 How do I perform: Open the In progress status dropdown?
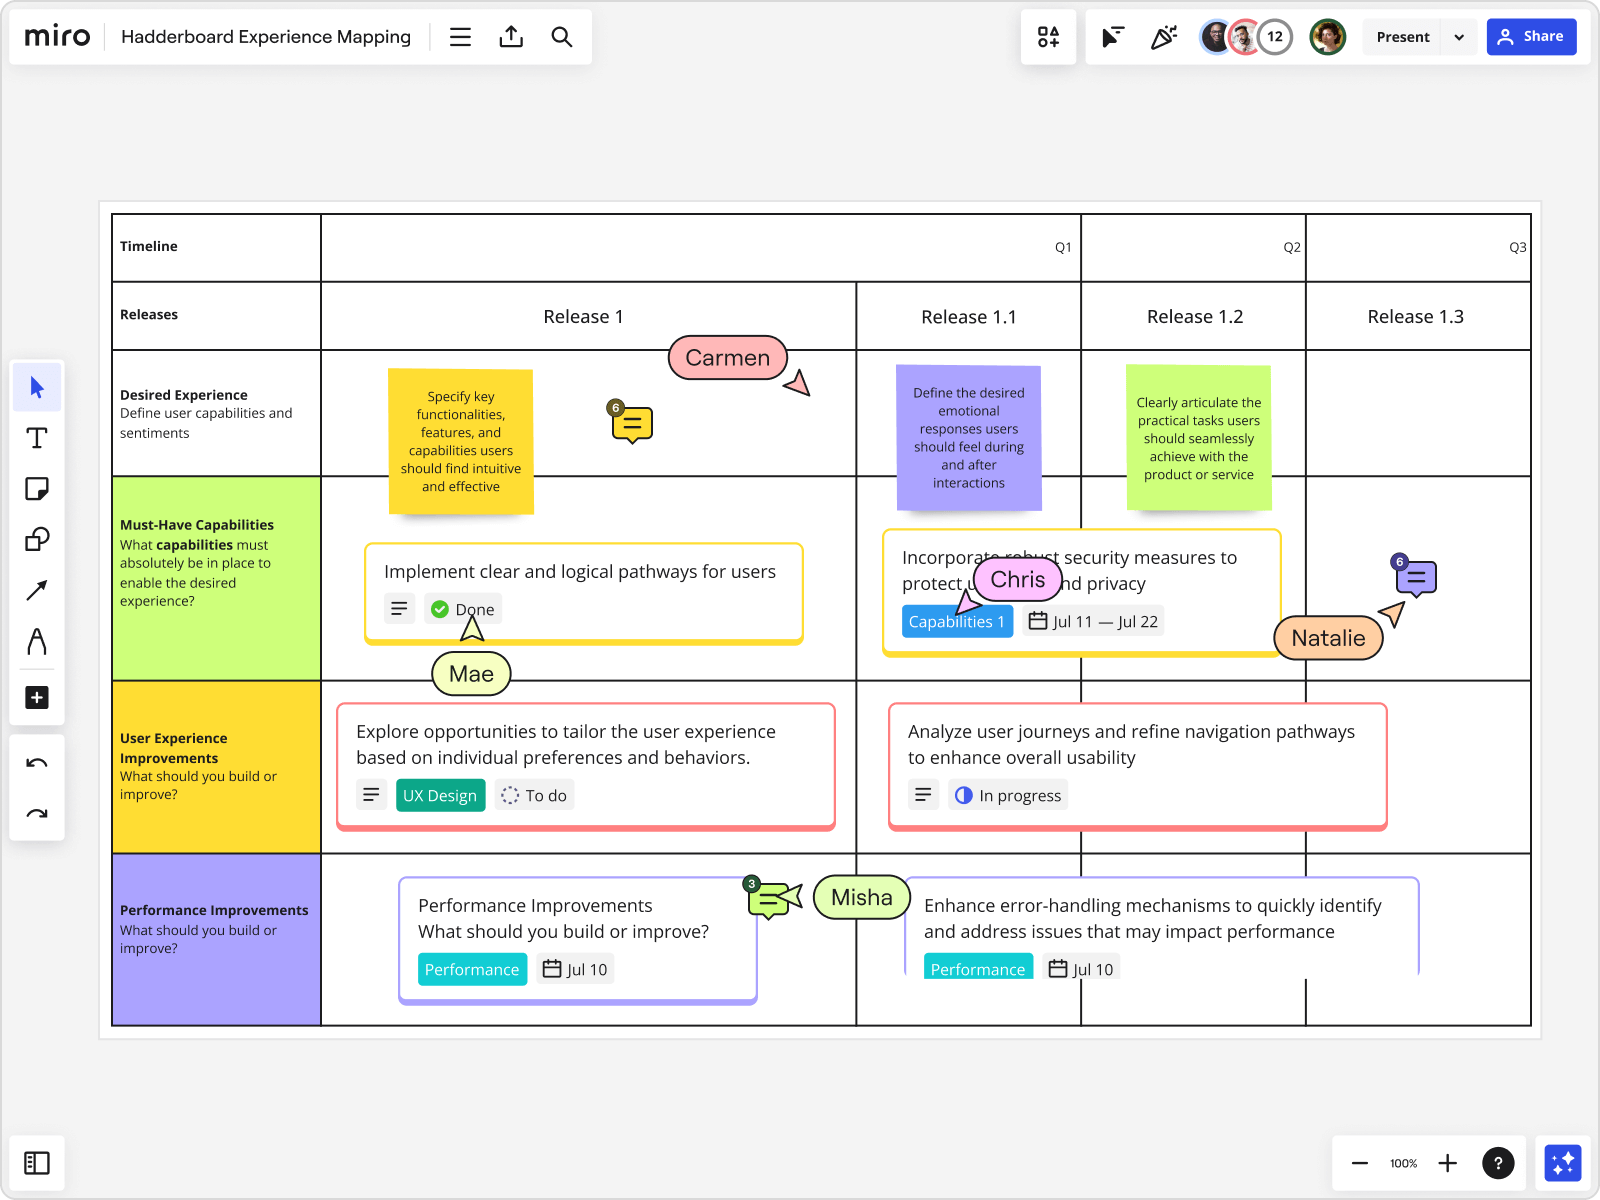[x=1008, y=795]
